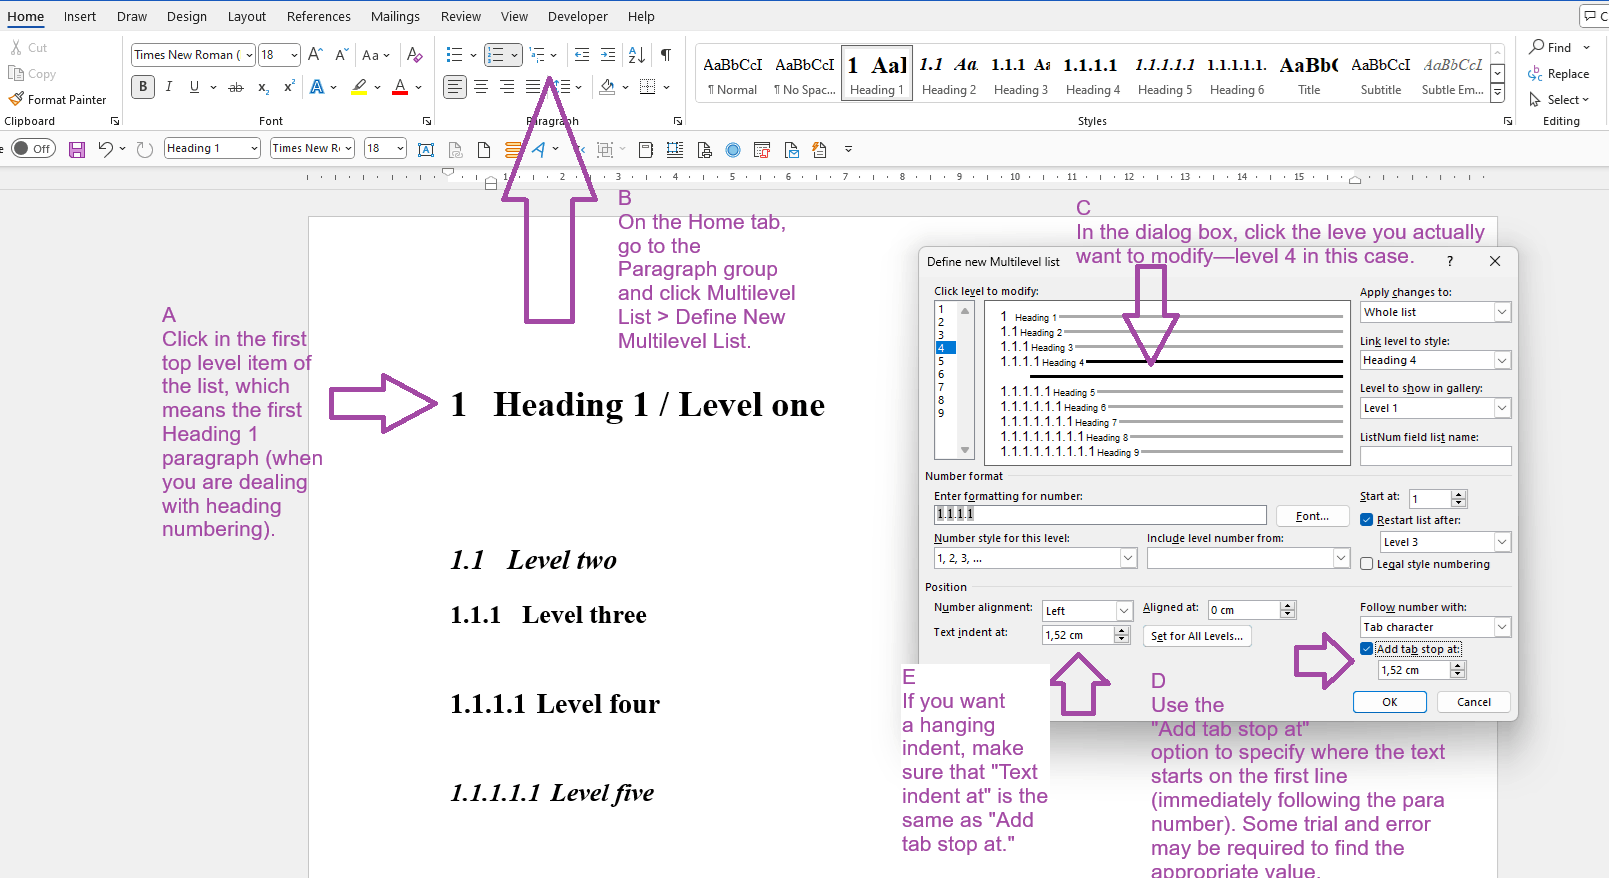Increase the Text indent at spinner
The image size is (1609, 878).
click(x=1122, y=630)
